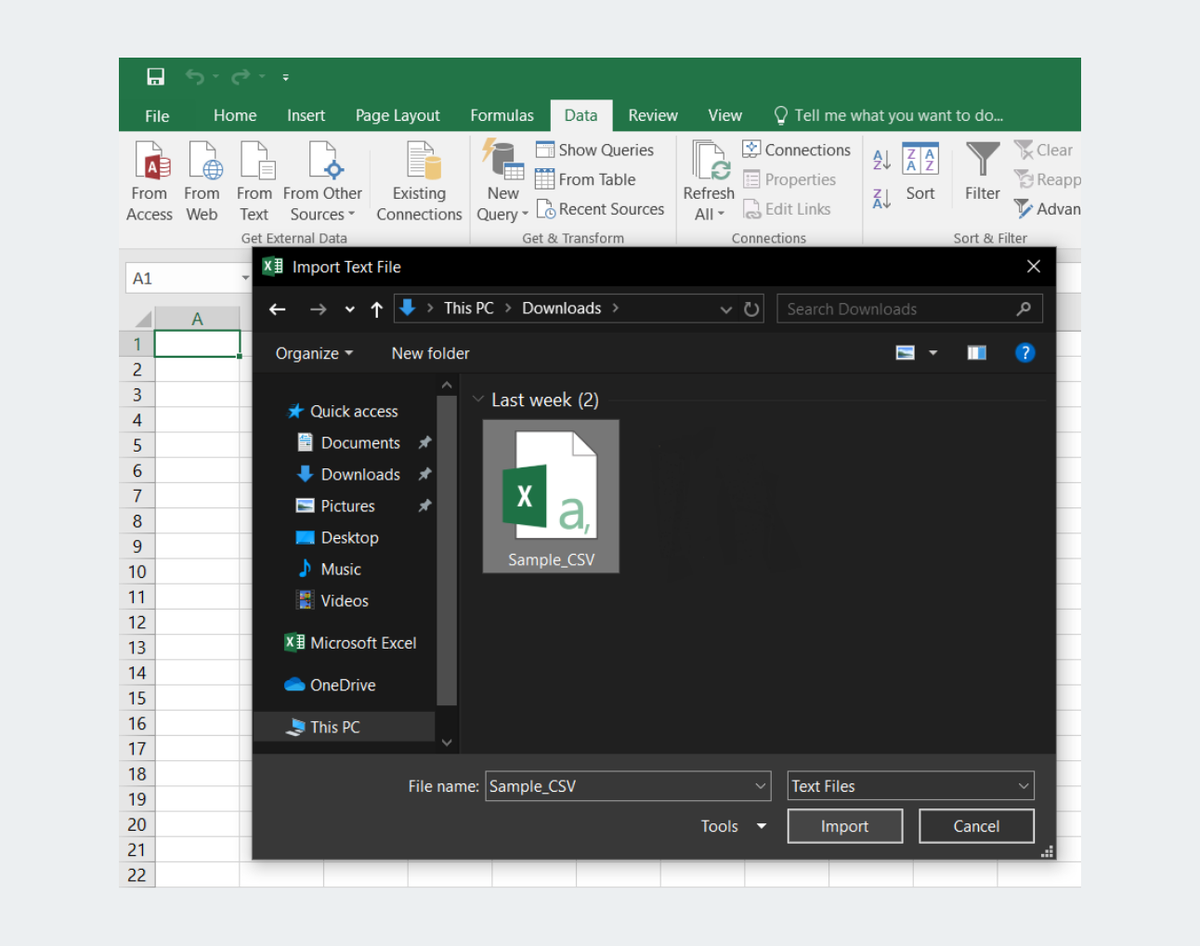
Task: Select the Data ribbon tab
Action: pyautogui.click(x=581, y=116)
